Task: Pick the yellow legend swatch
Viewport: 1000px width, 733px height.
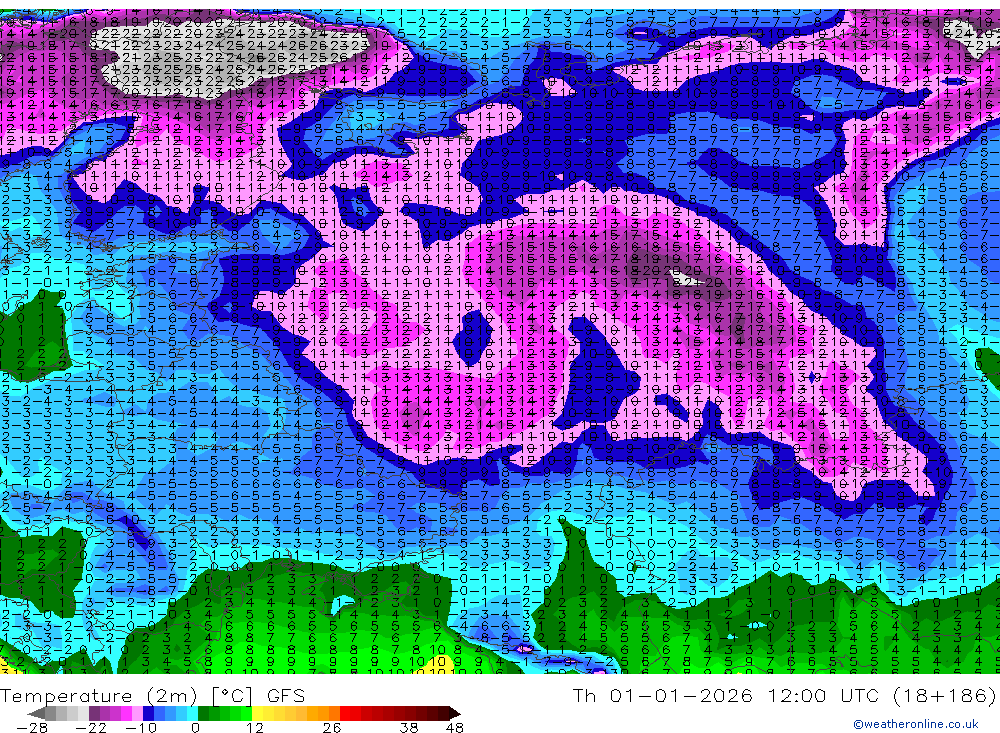Action: tap(258, 714)
